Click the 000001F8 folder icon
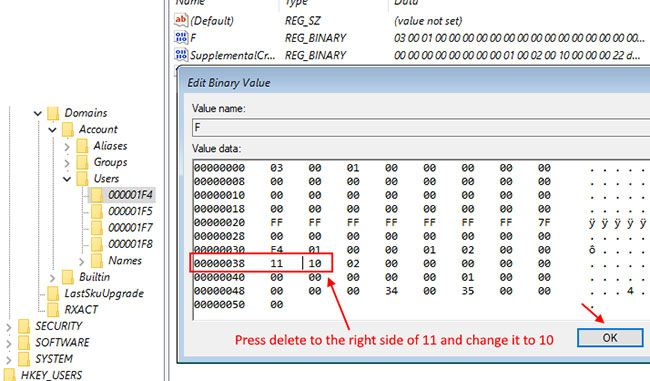Image resolution: width=650 pixels, height=381 pixels. (x=97, y=244)
